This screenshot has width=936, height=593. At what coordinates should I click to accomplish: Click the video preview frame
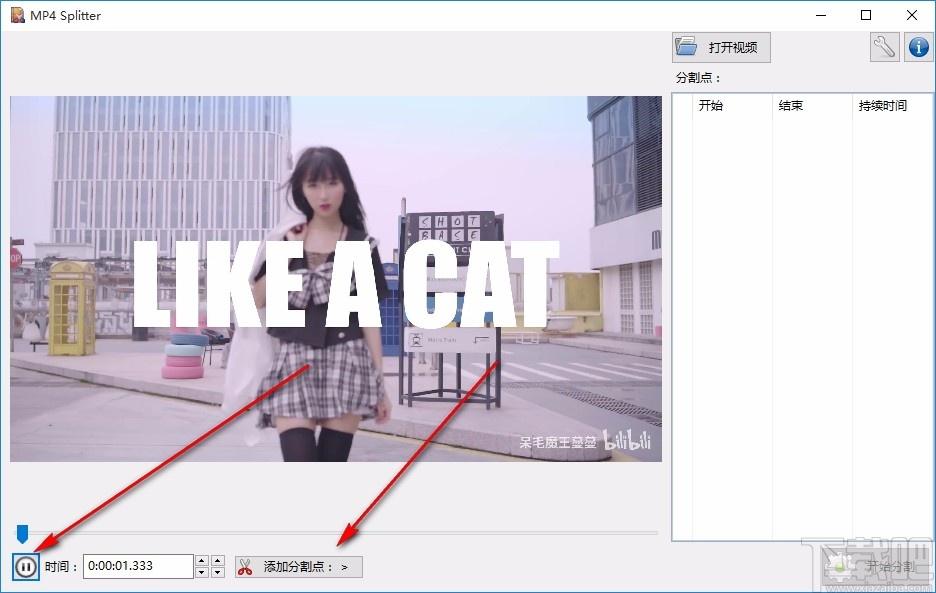tap(335, 279)
